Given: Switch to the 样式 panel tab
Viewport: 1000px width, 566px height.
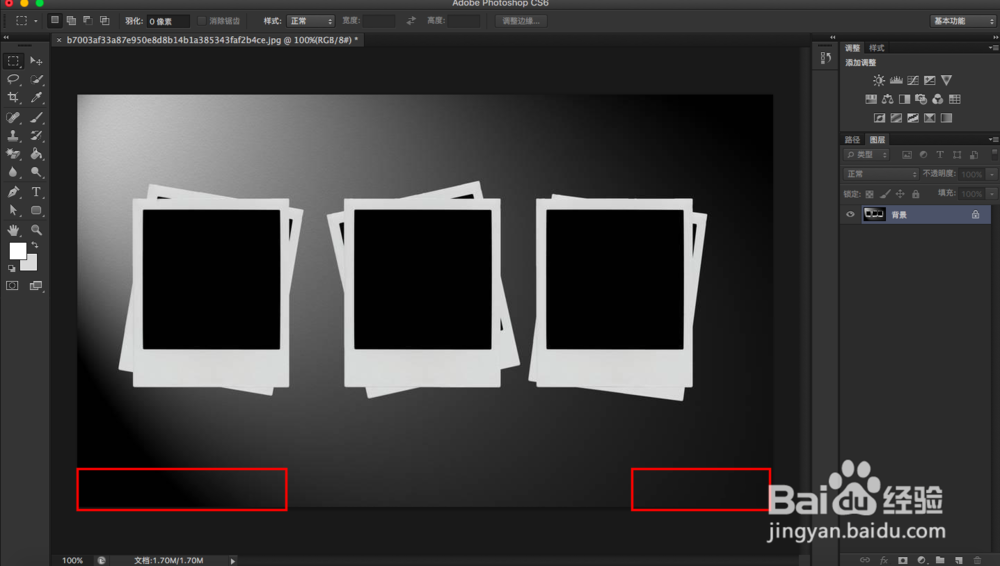Looking at the screenshot, I should [x=877, y=48].
